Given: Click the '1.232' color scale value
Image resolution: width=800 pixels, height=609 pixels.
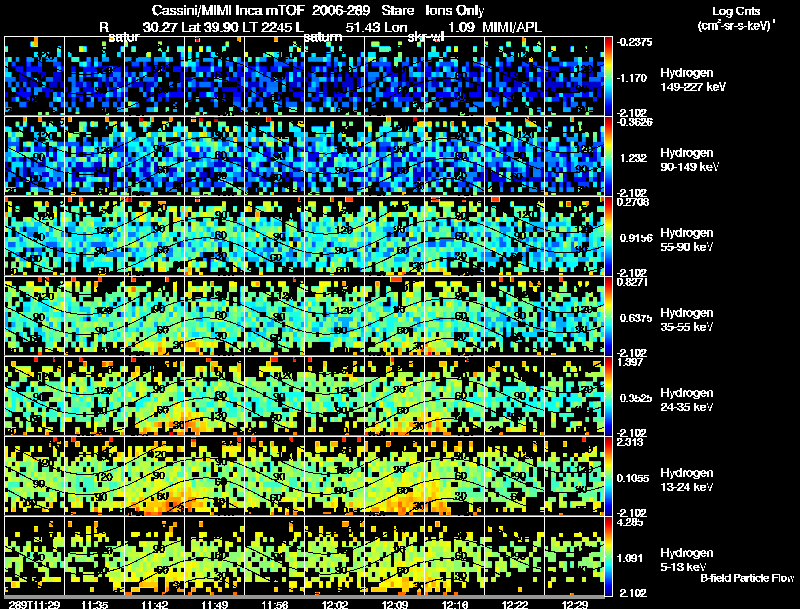Looking at the screenshot, I should (x=633, y=158).
